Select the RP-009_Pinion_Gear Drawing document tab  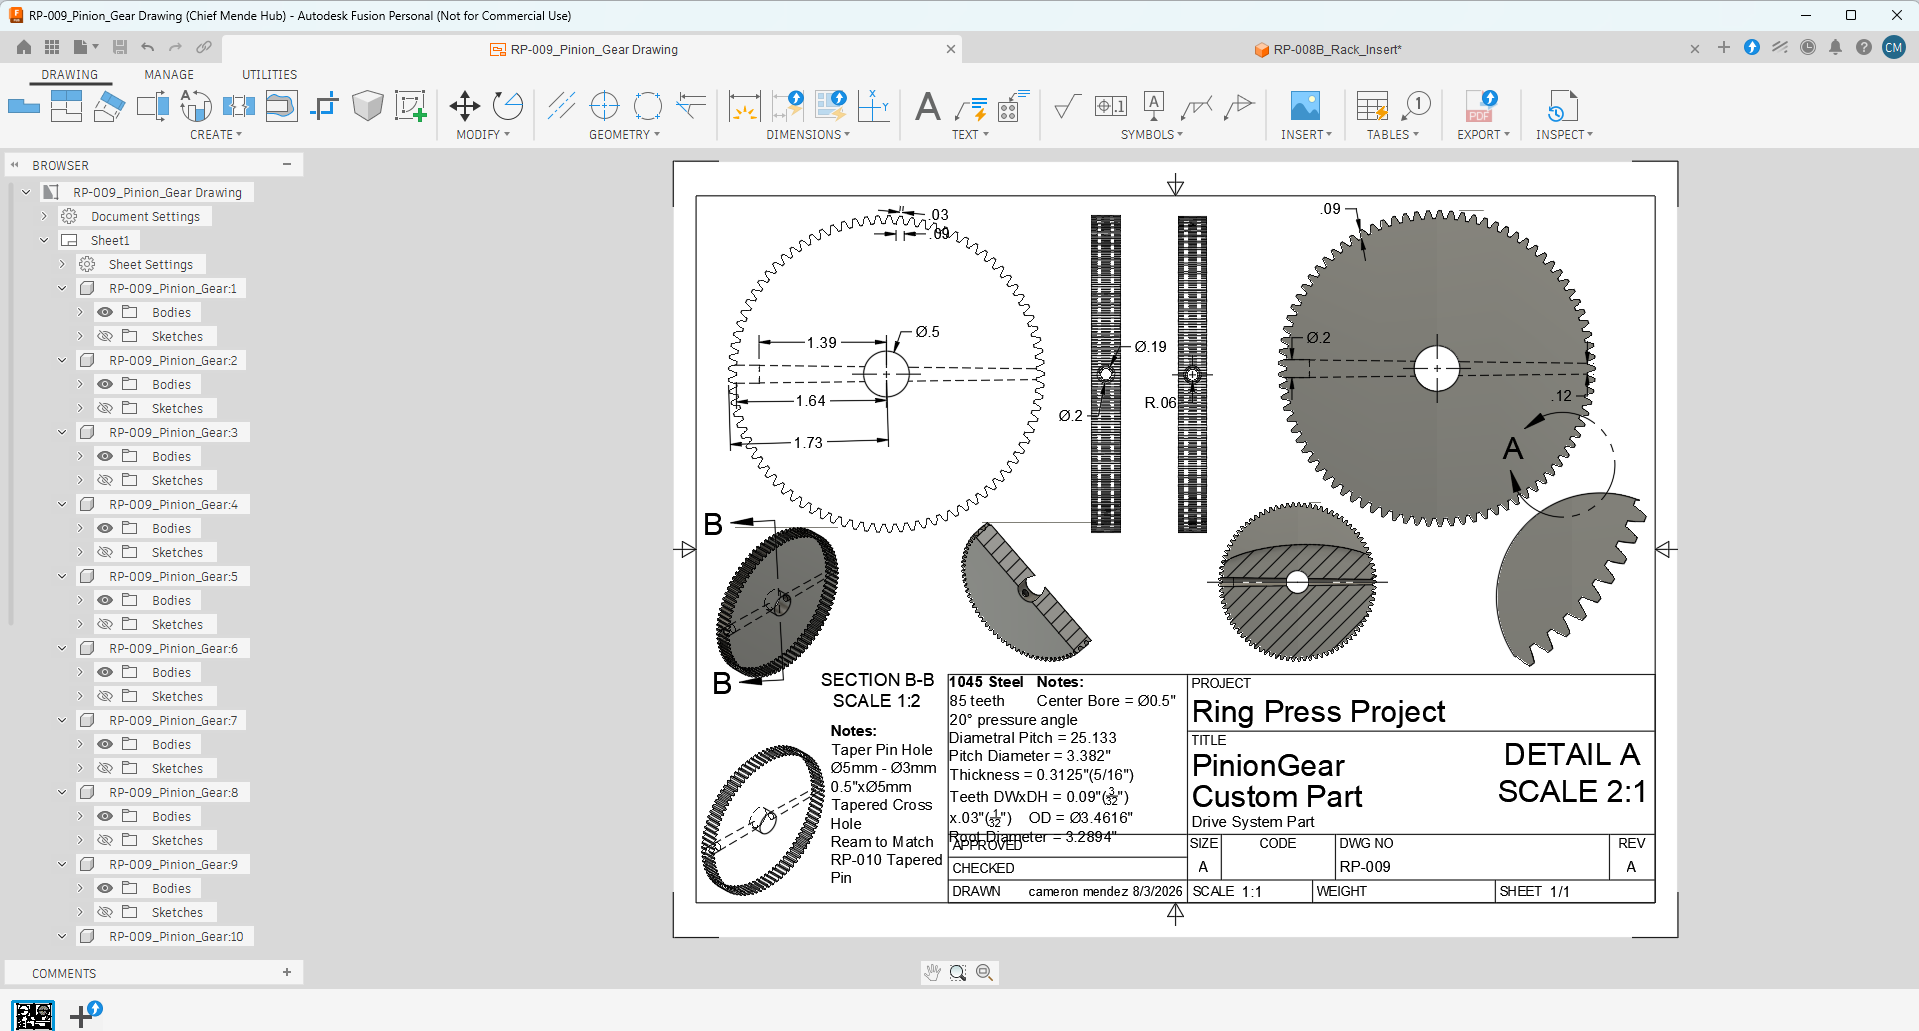[593, 49]
